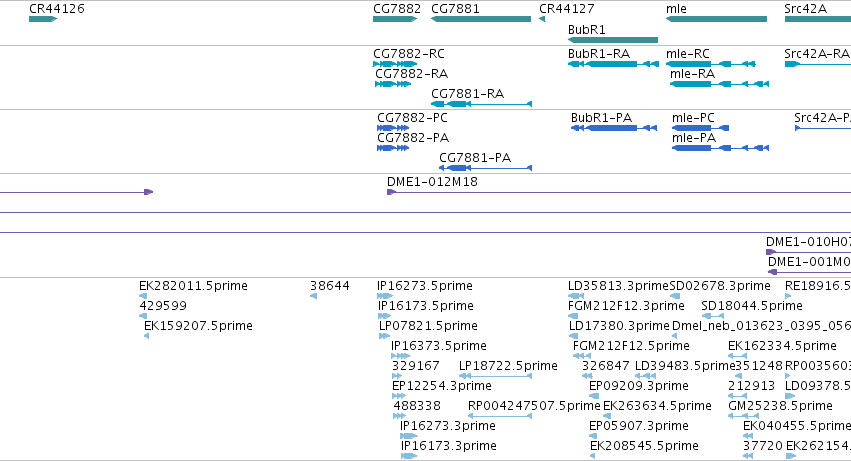Click the mle-RA transcript label
This screenshot has height=461, width=851.
click(x=693, y=74)
